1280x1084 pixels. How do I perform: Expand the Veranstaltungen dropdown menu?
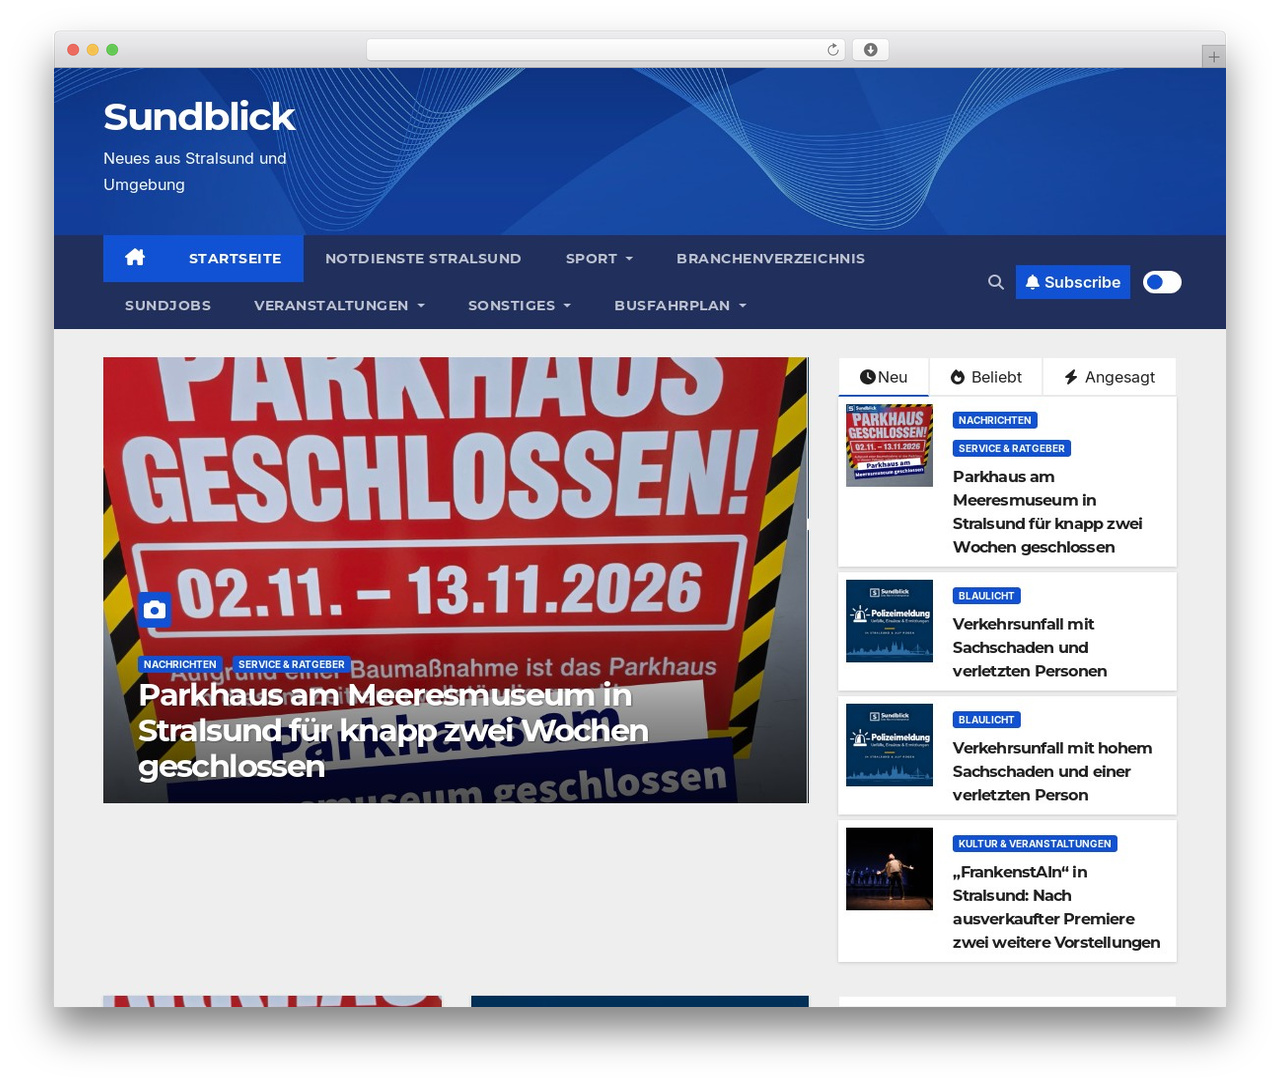point(339,305)
